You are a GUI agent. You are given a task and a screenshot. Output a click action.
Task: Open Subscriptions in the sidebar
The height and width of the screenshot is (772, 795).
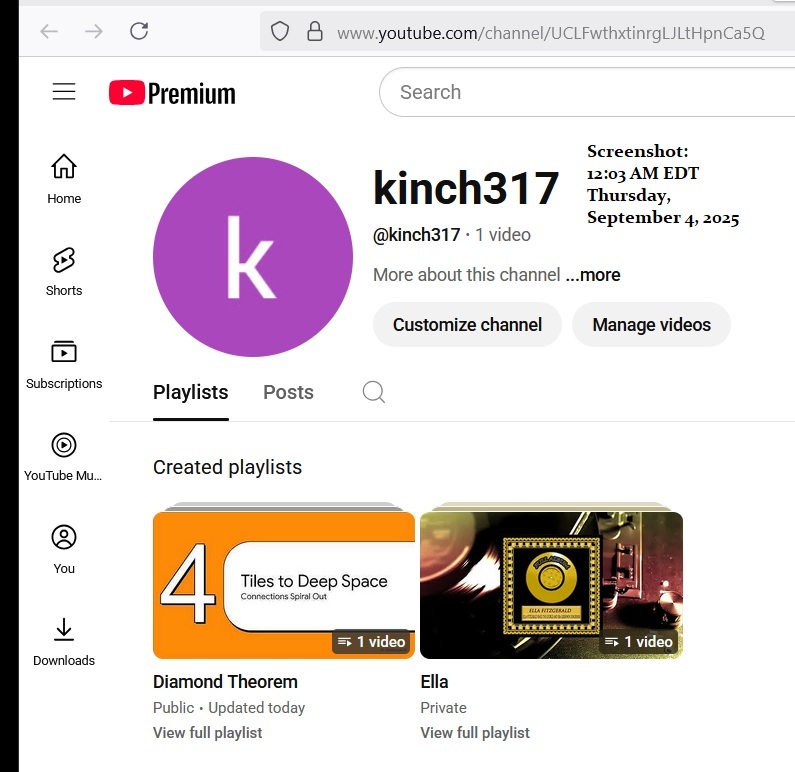coord(64,364)
